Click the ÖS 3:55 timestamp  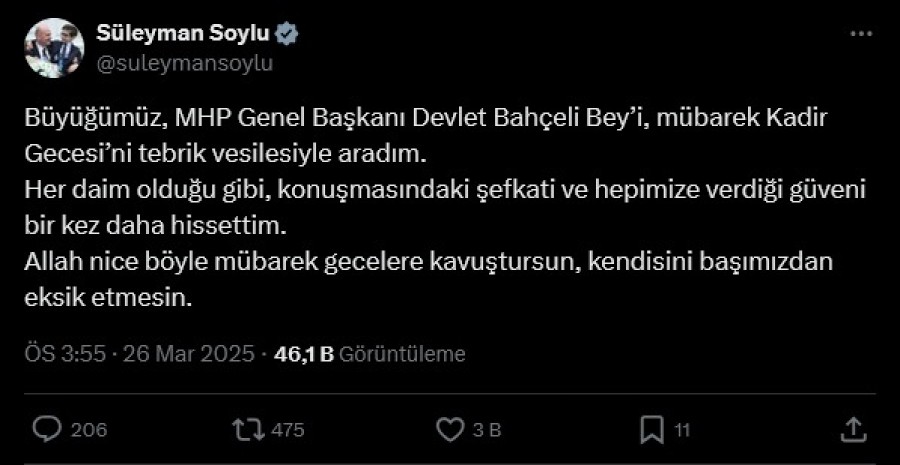tap(63, 354)
